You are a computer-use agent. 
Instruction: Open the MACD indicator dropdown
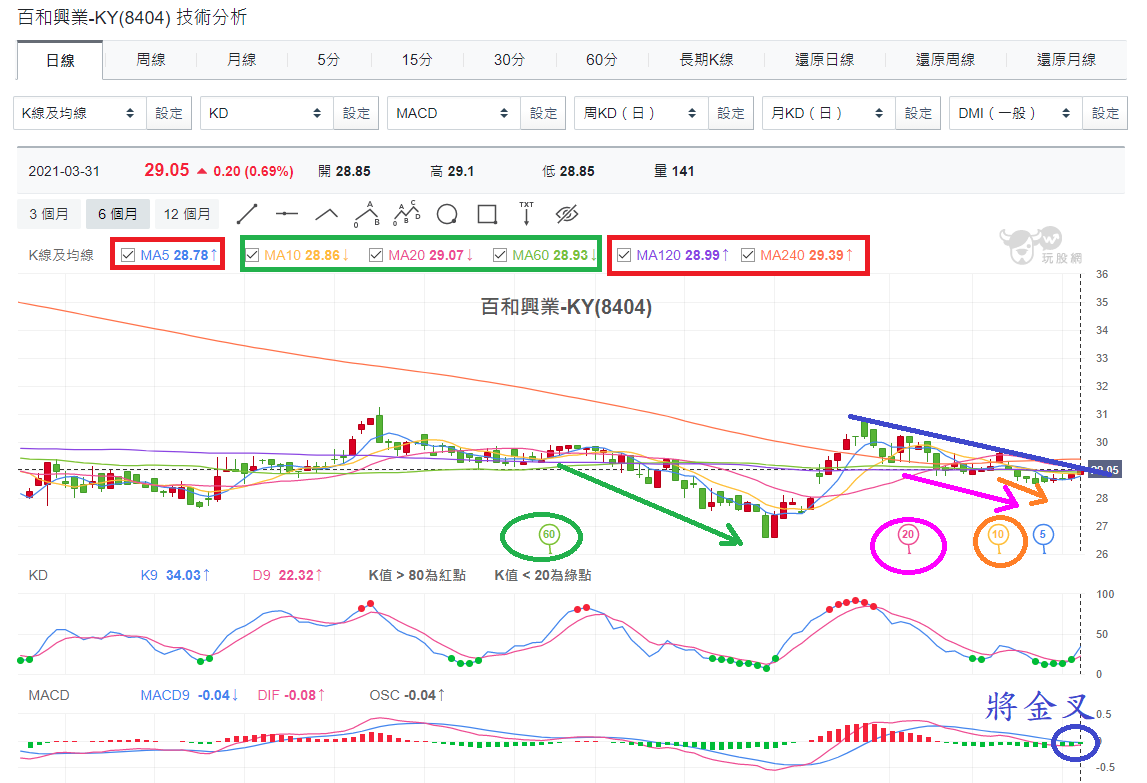[454, 113]
